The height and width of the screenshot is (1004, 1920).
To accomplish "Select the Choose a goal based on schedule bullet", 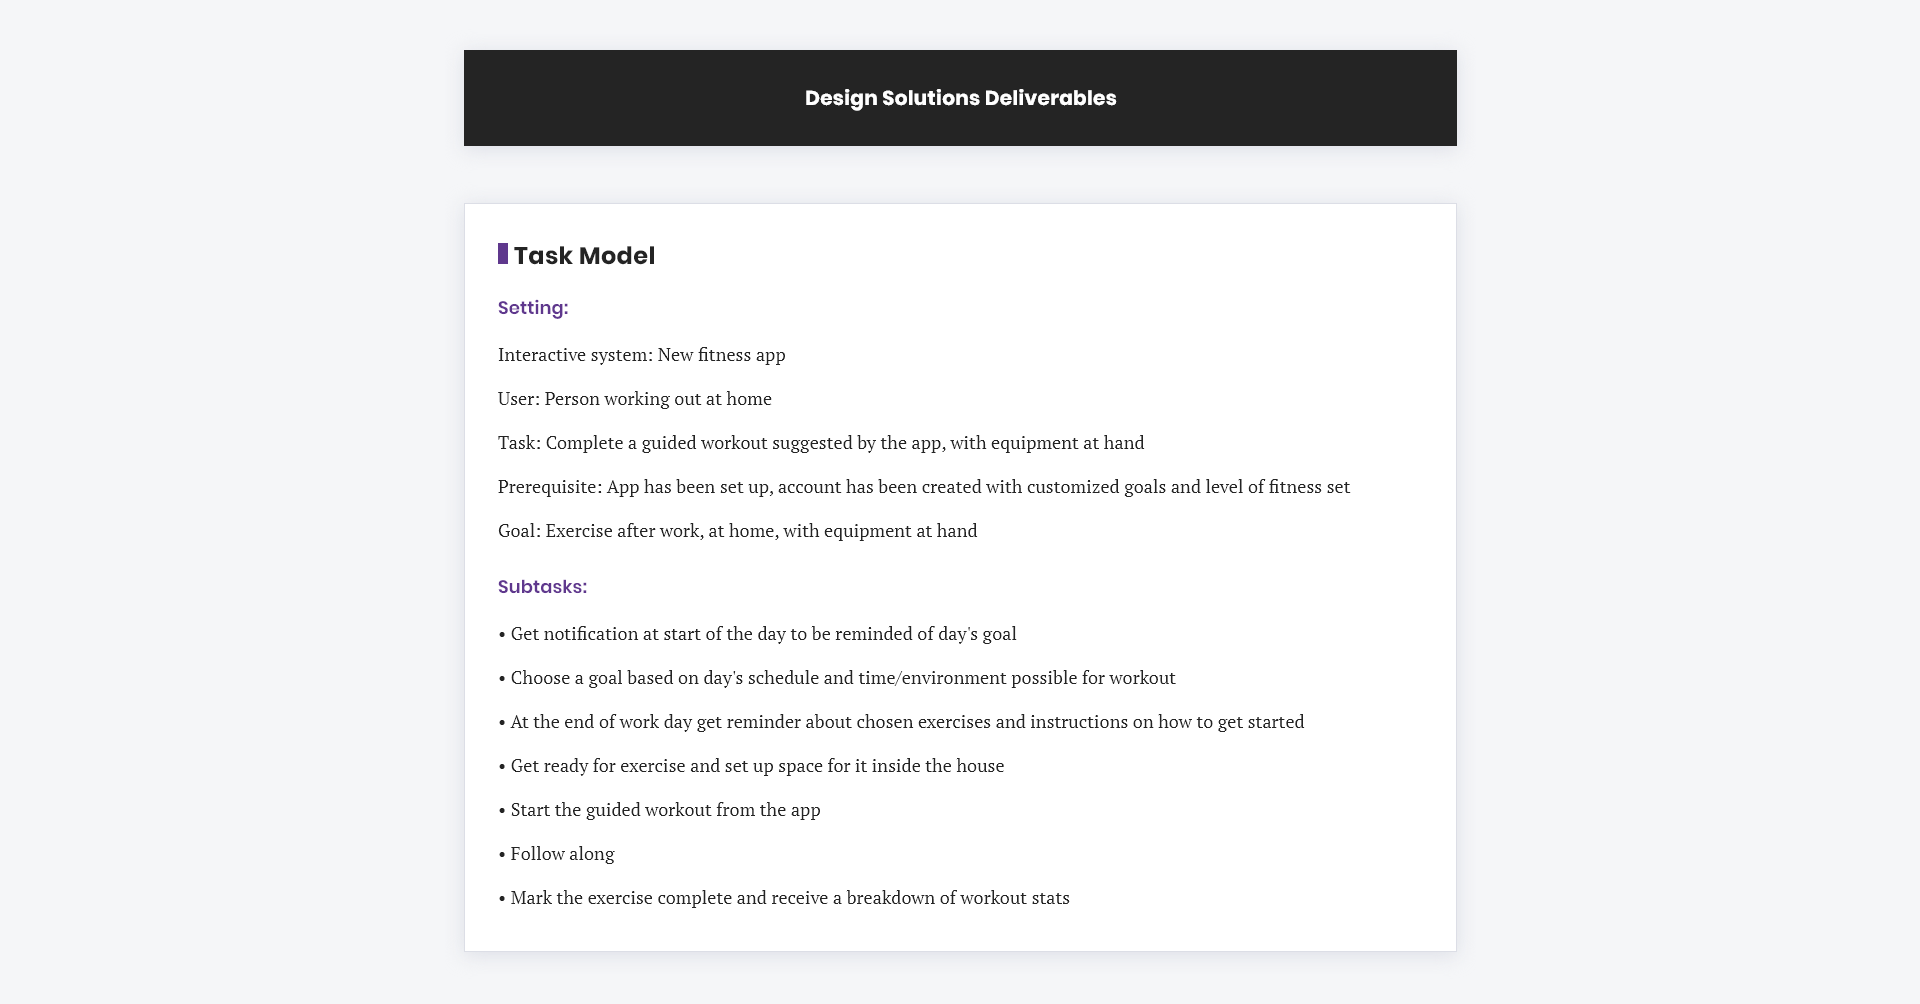I will [x=837, y=678].
